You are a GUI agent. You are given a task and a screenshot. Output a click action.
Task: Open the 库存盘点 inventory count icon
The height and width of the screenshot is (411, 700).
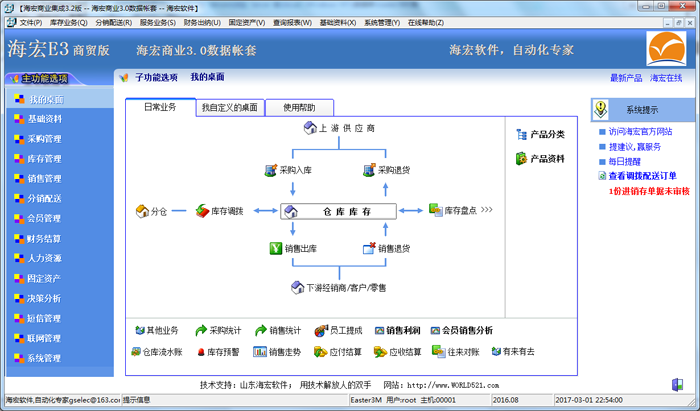(436, 210)
